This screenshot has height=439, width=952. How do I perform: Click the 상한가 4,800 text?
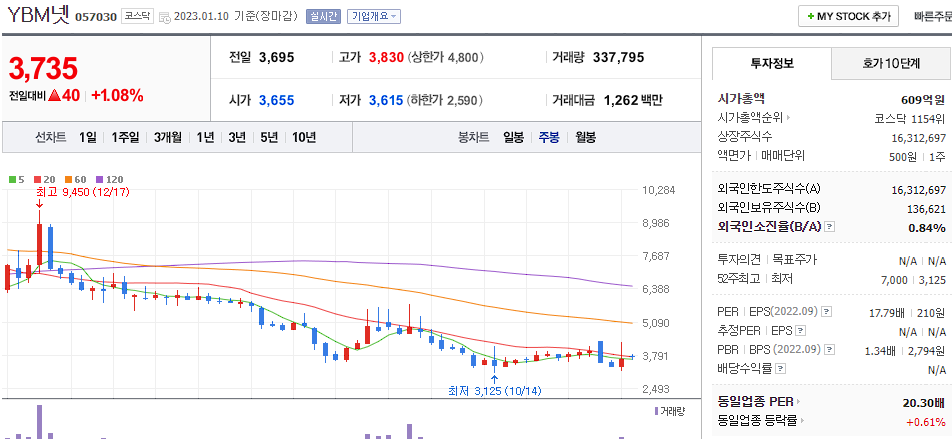[446, 58]
